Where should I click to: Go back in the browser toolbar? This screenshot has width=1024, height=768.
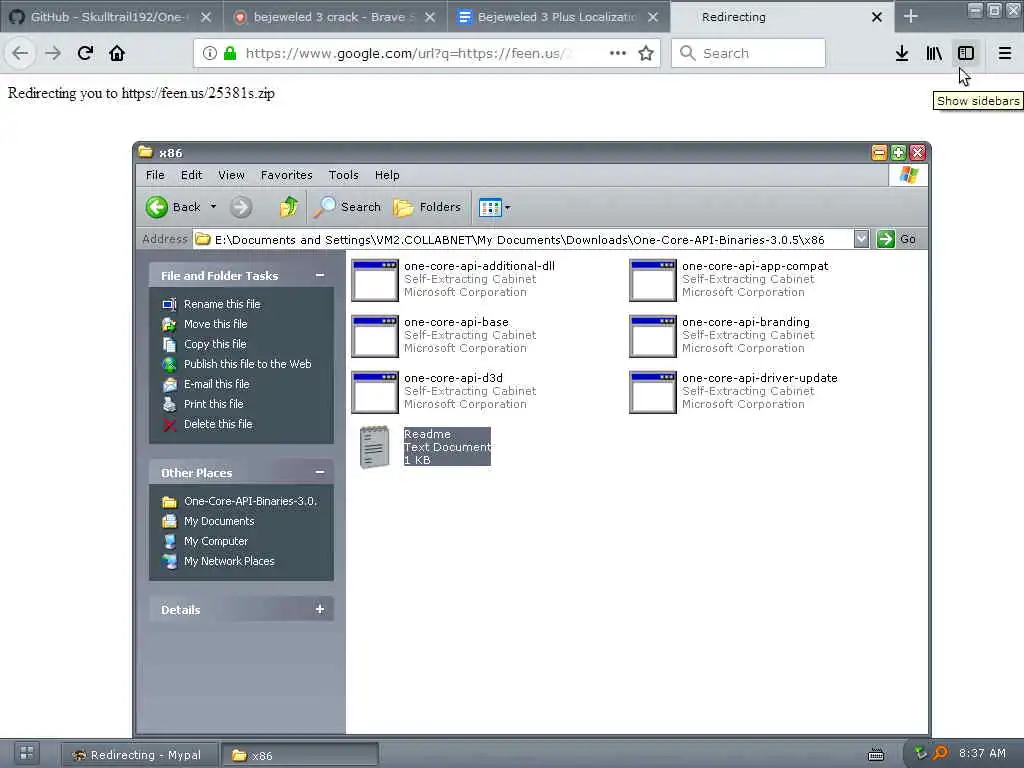20,53
